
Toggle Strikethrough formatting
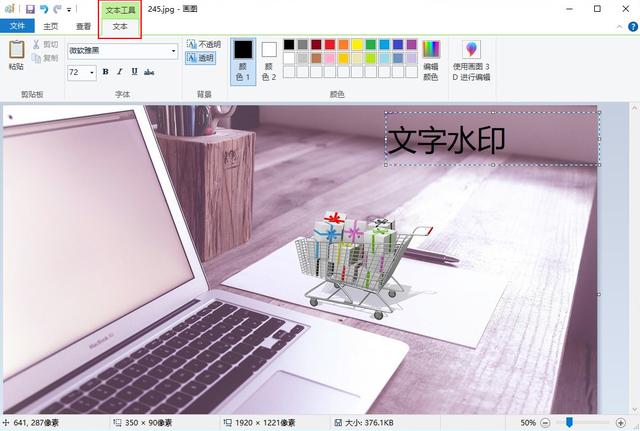pyautogui.click(x=149, y=72)
